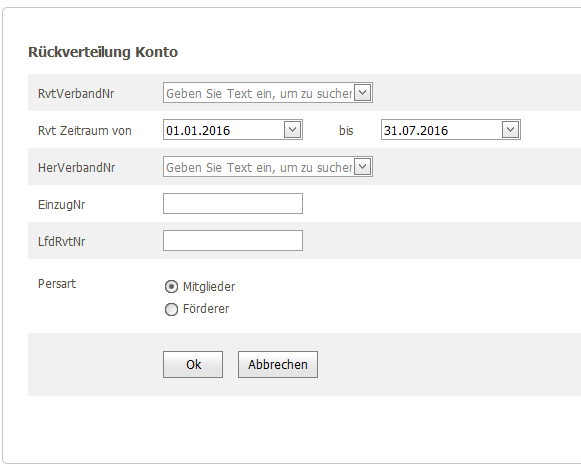
Task: Click the bis label between dates
Action: pyautogui.click(x=346, y=131)
